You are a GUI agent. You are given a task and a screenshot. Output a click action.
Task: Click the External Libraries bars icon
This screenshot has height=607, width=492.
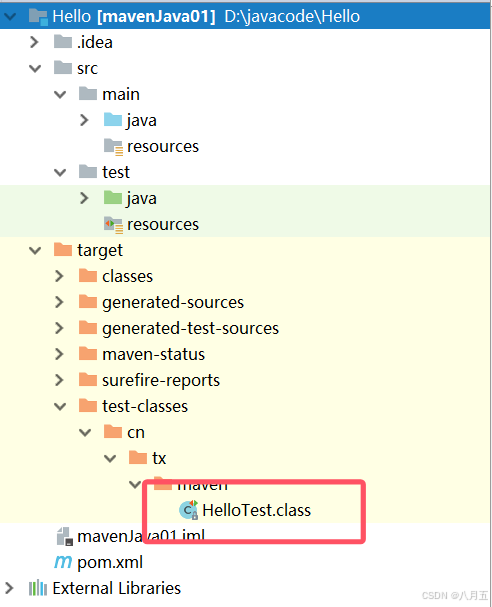(x=38, y=588)
